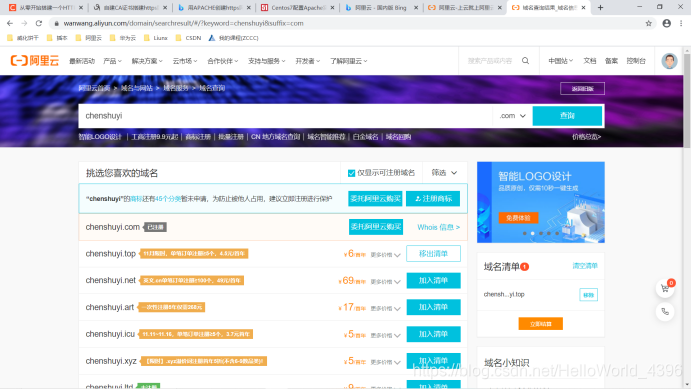Open the Linux bookmark folder
The width and height of the screenshot is (692, 389).
pyautogui.click(x=156, y=38)
